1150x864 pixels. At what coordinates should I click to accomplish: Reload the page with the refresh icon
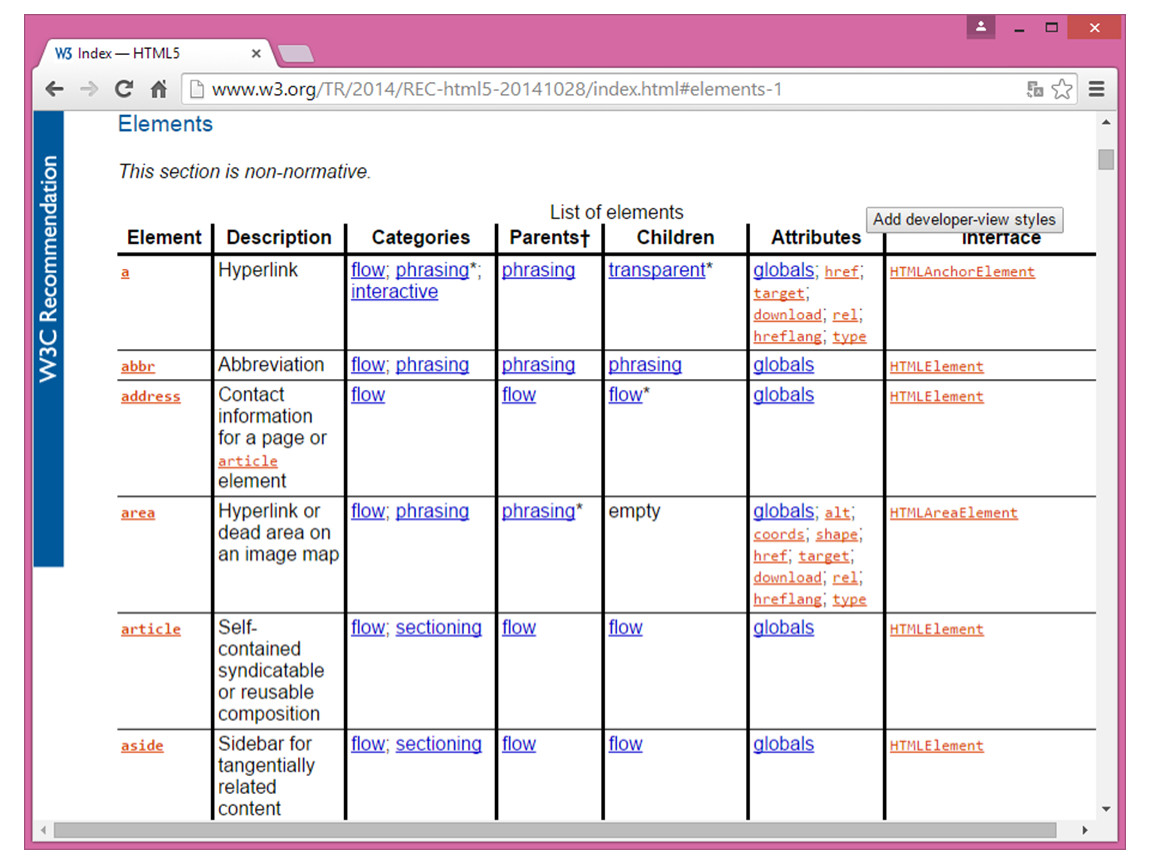(124, 89)
